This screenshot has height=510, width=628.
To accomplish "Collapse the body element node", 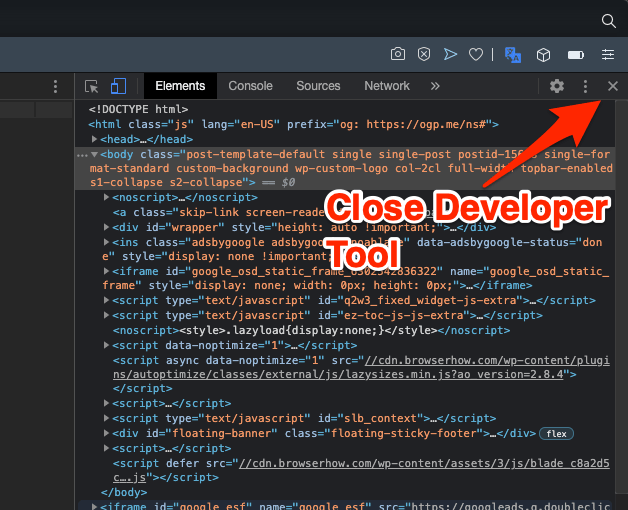I will coord(94,155).
